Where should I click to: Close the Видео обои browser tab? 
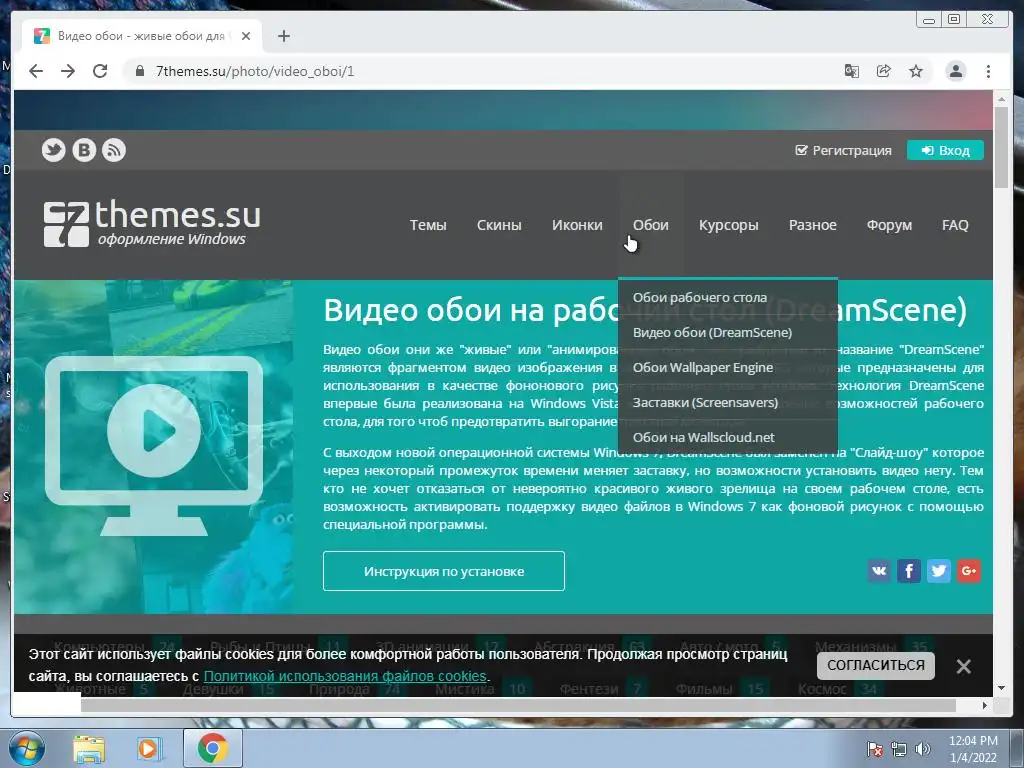tap(246, 36)
